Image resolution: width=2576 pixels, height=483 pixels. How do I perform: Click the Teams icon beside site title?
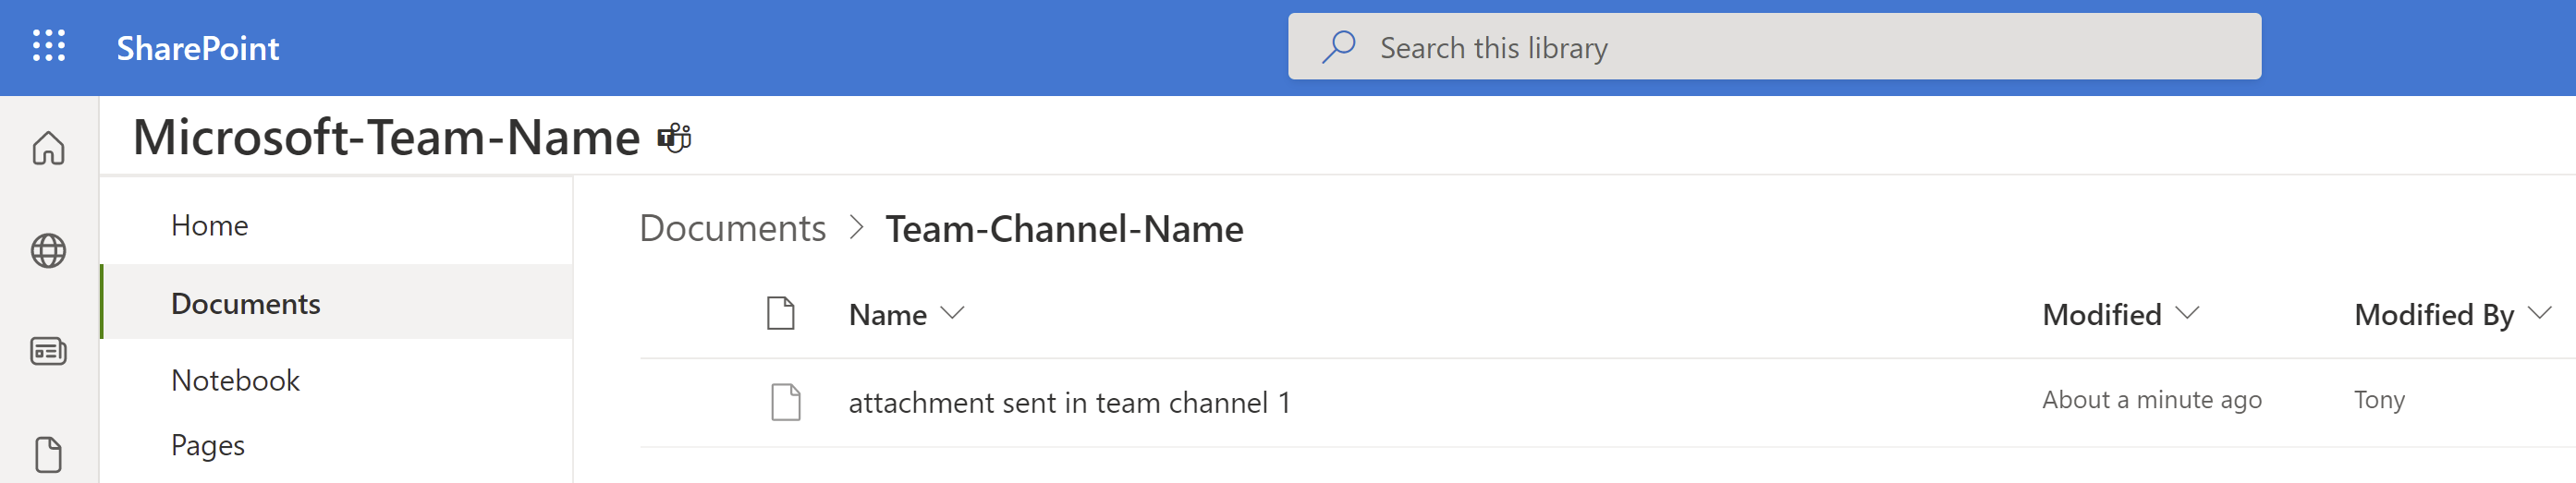click(x=674, y=138)
